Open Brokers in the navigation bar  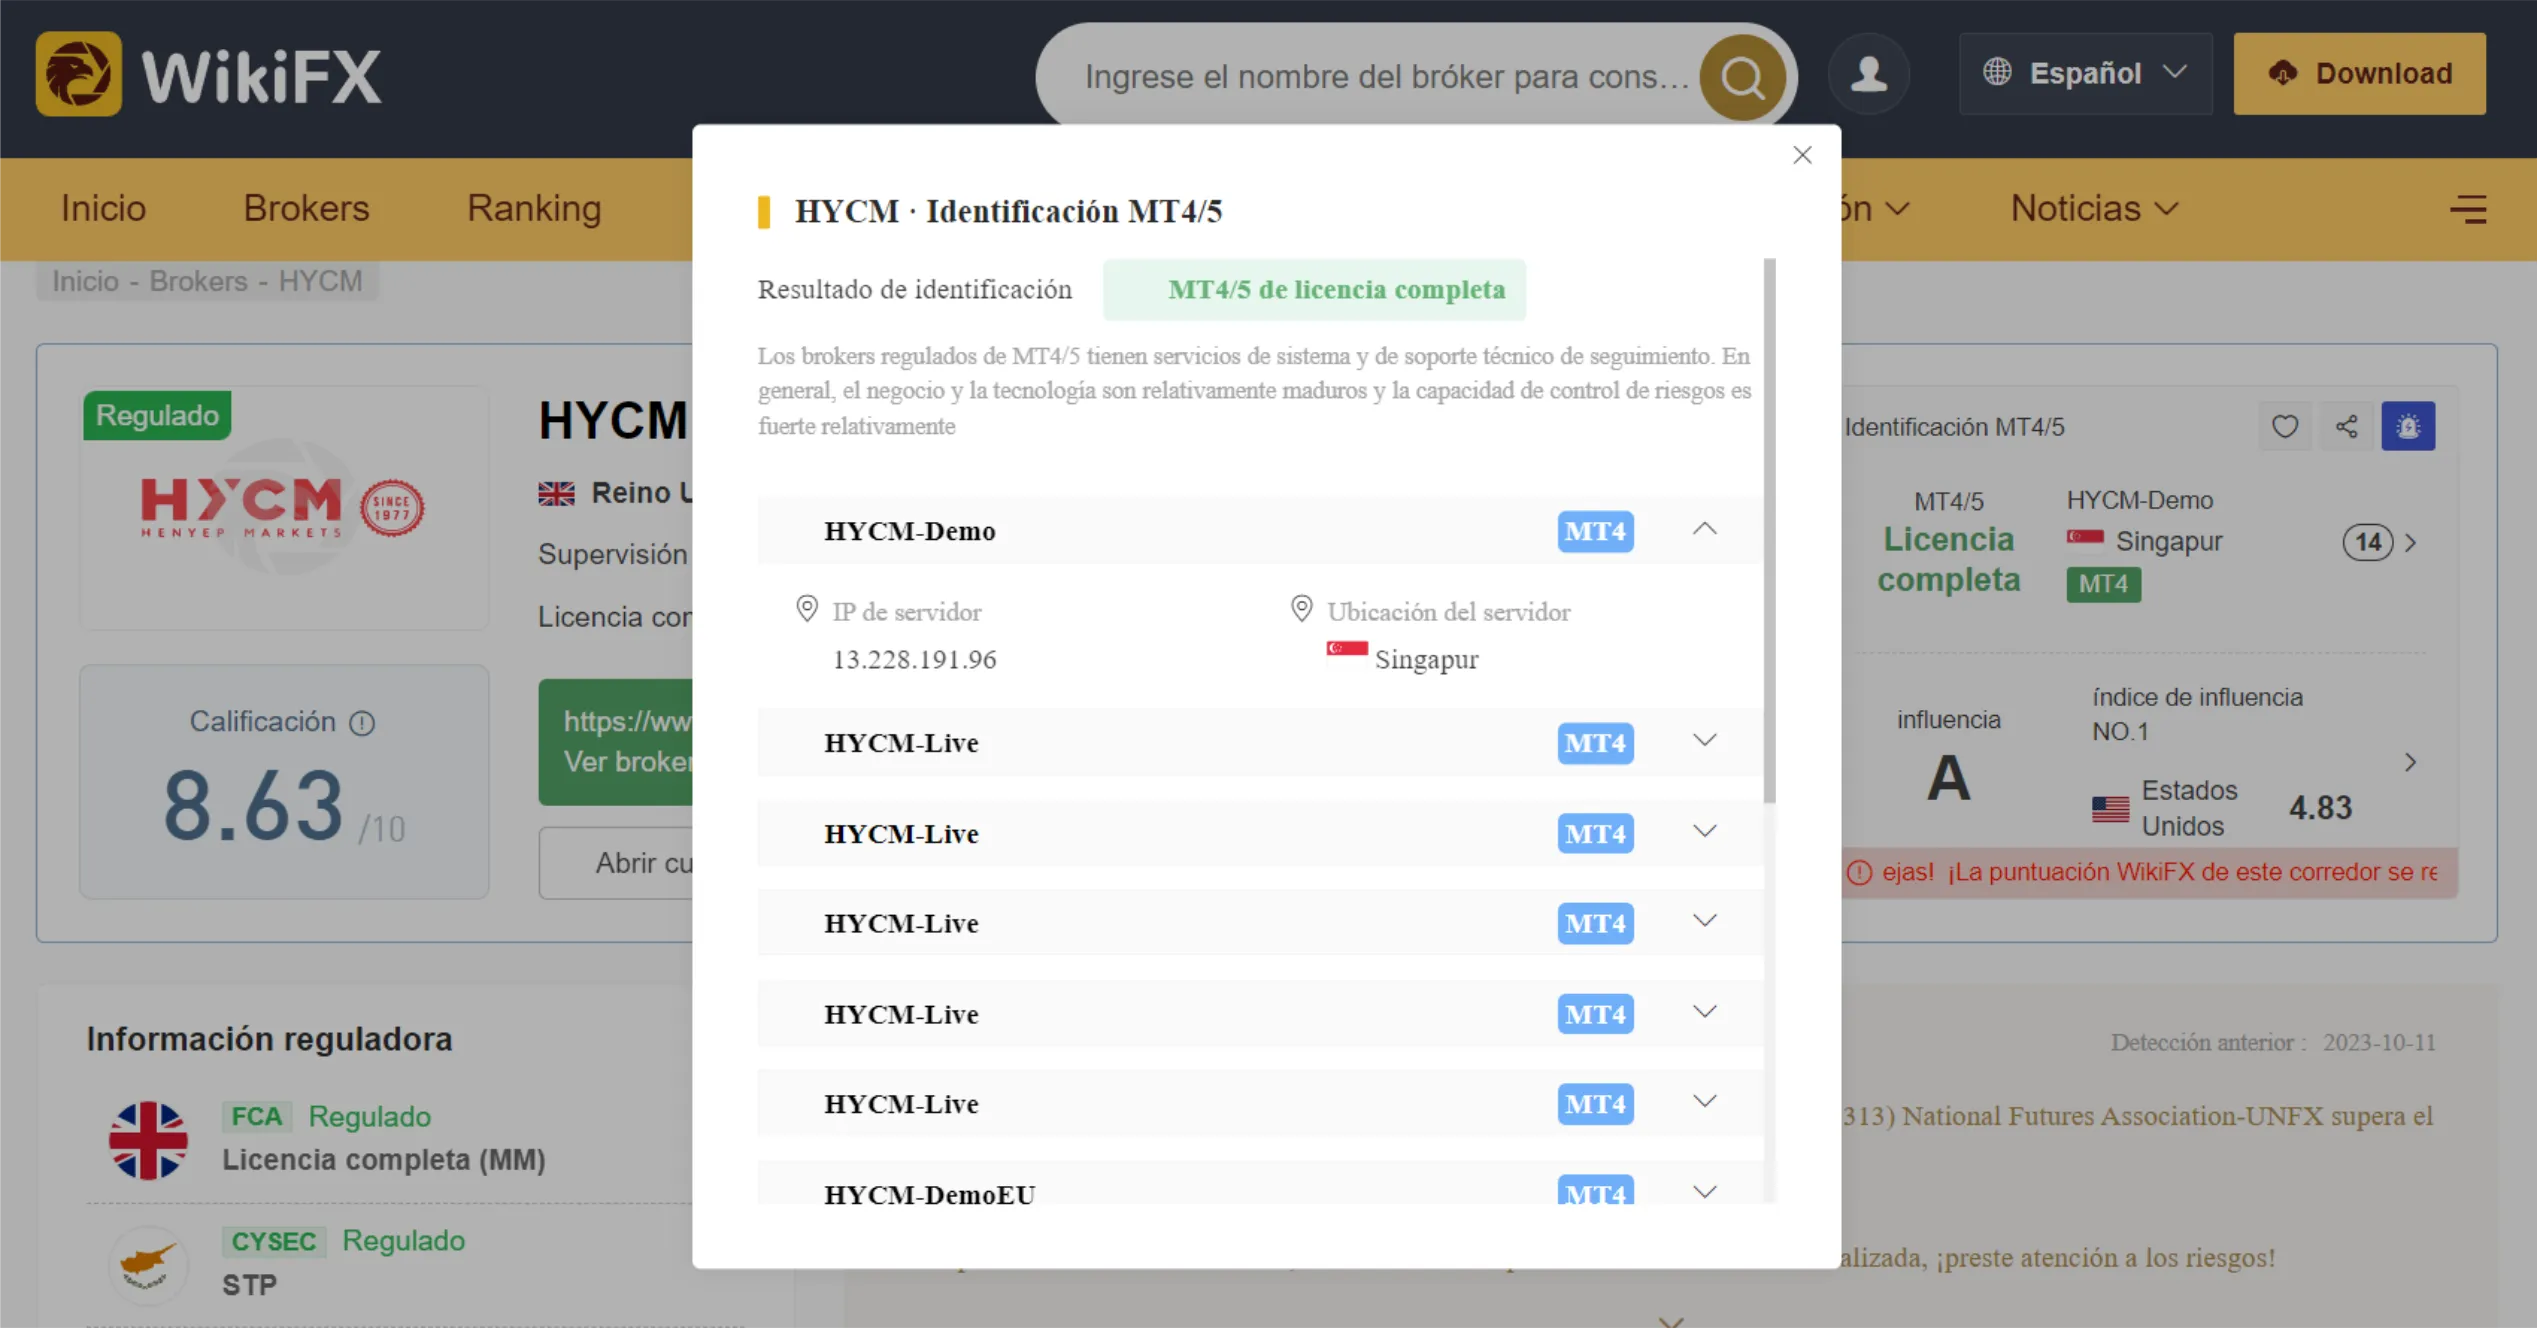(x=306, y=209)
